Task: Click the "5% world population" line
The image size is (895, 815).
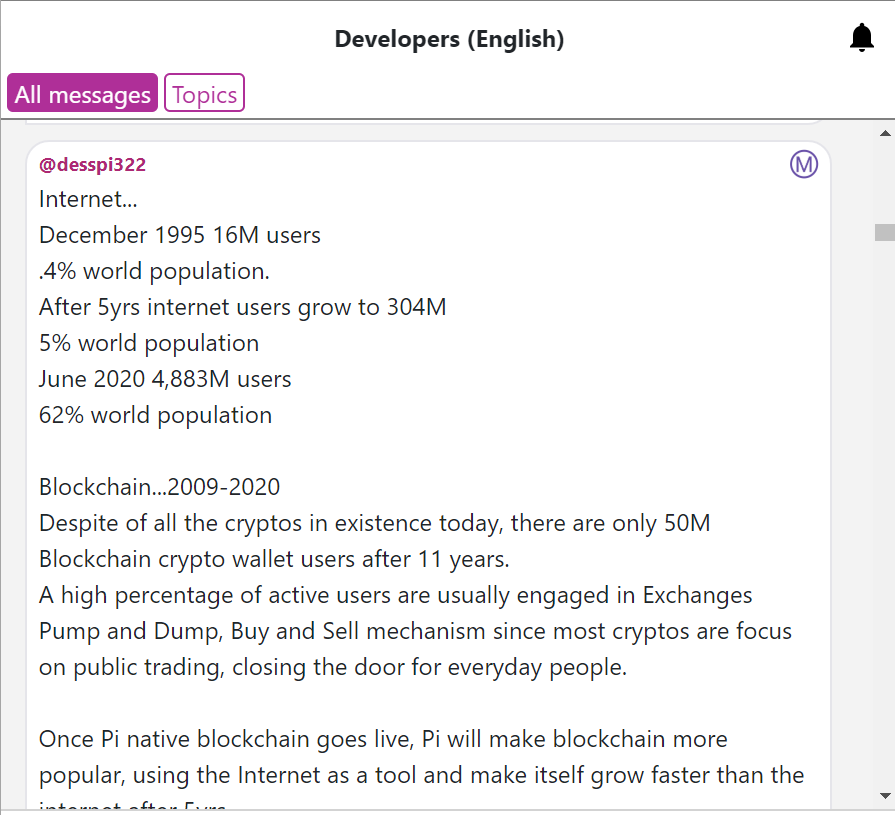Action: pos(149,343)
